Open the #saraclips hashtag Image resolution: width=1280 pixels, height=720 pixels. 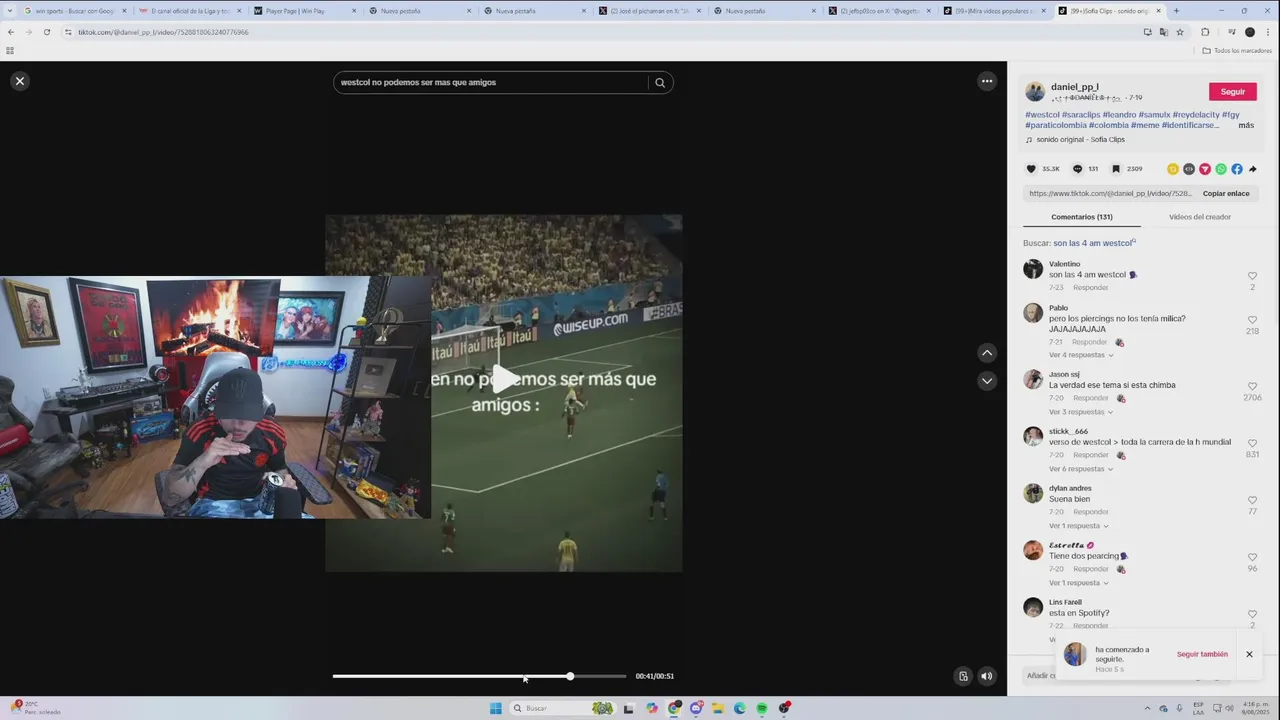pos(1081,115)
